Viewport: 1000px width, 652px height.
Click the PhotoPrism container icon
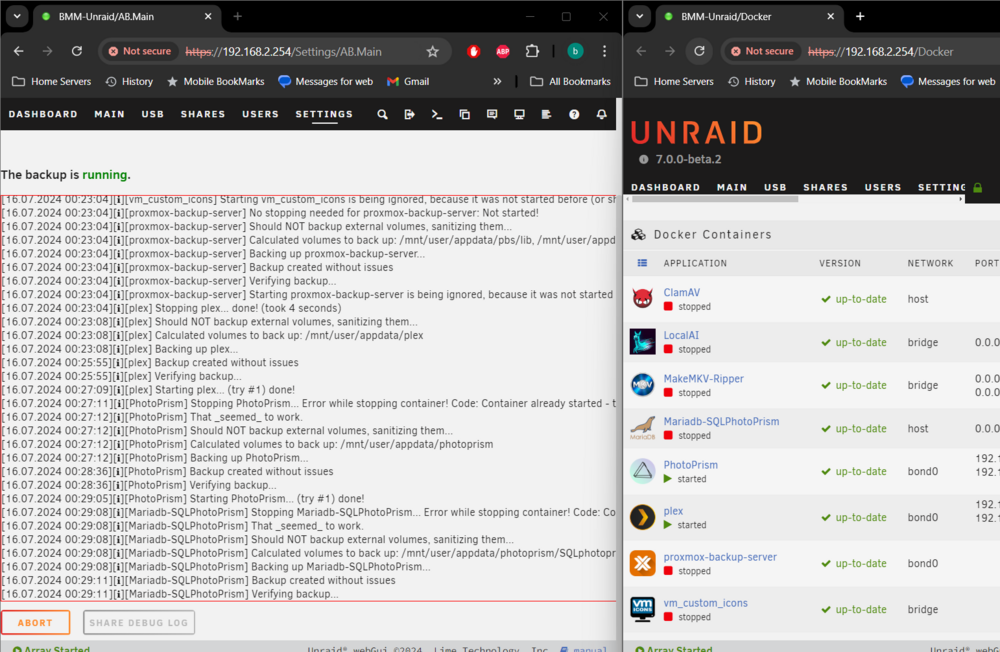click(642, 471)
